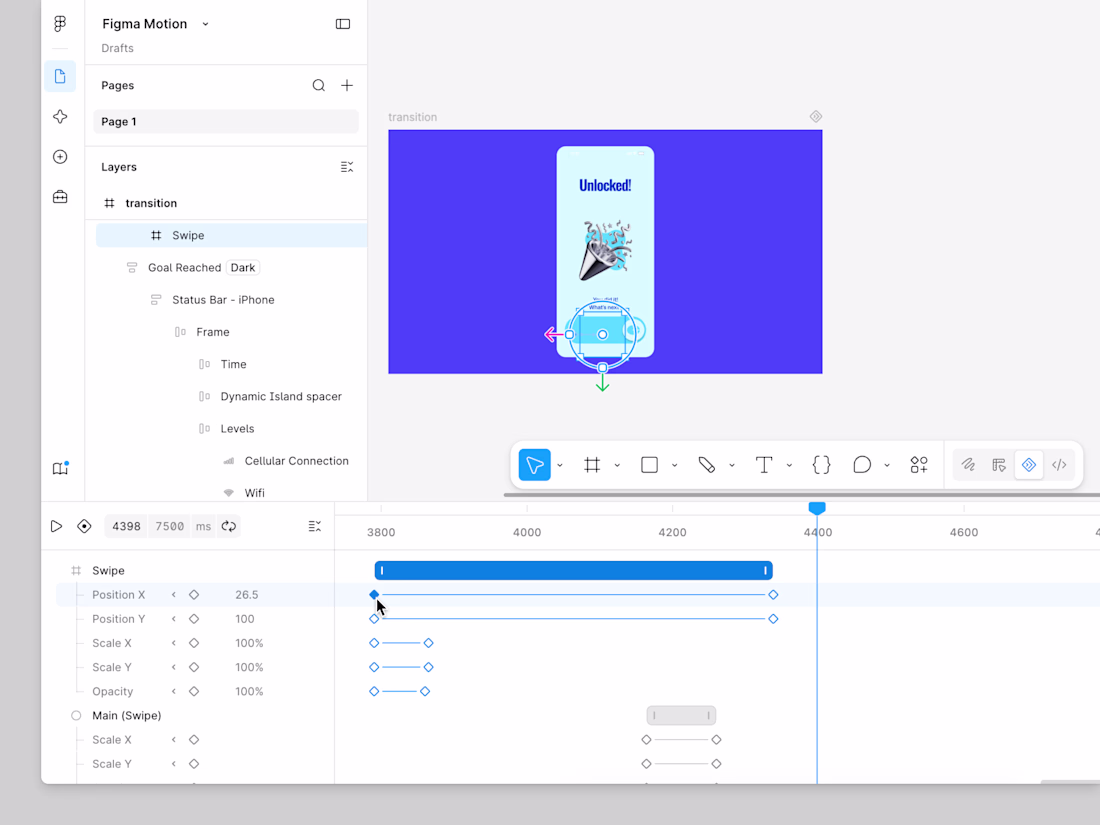Viewport: 1100px width, 825px height.
Task: Select the Goal Reached layer
Action: pos(185,268)
